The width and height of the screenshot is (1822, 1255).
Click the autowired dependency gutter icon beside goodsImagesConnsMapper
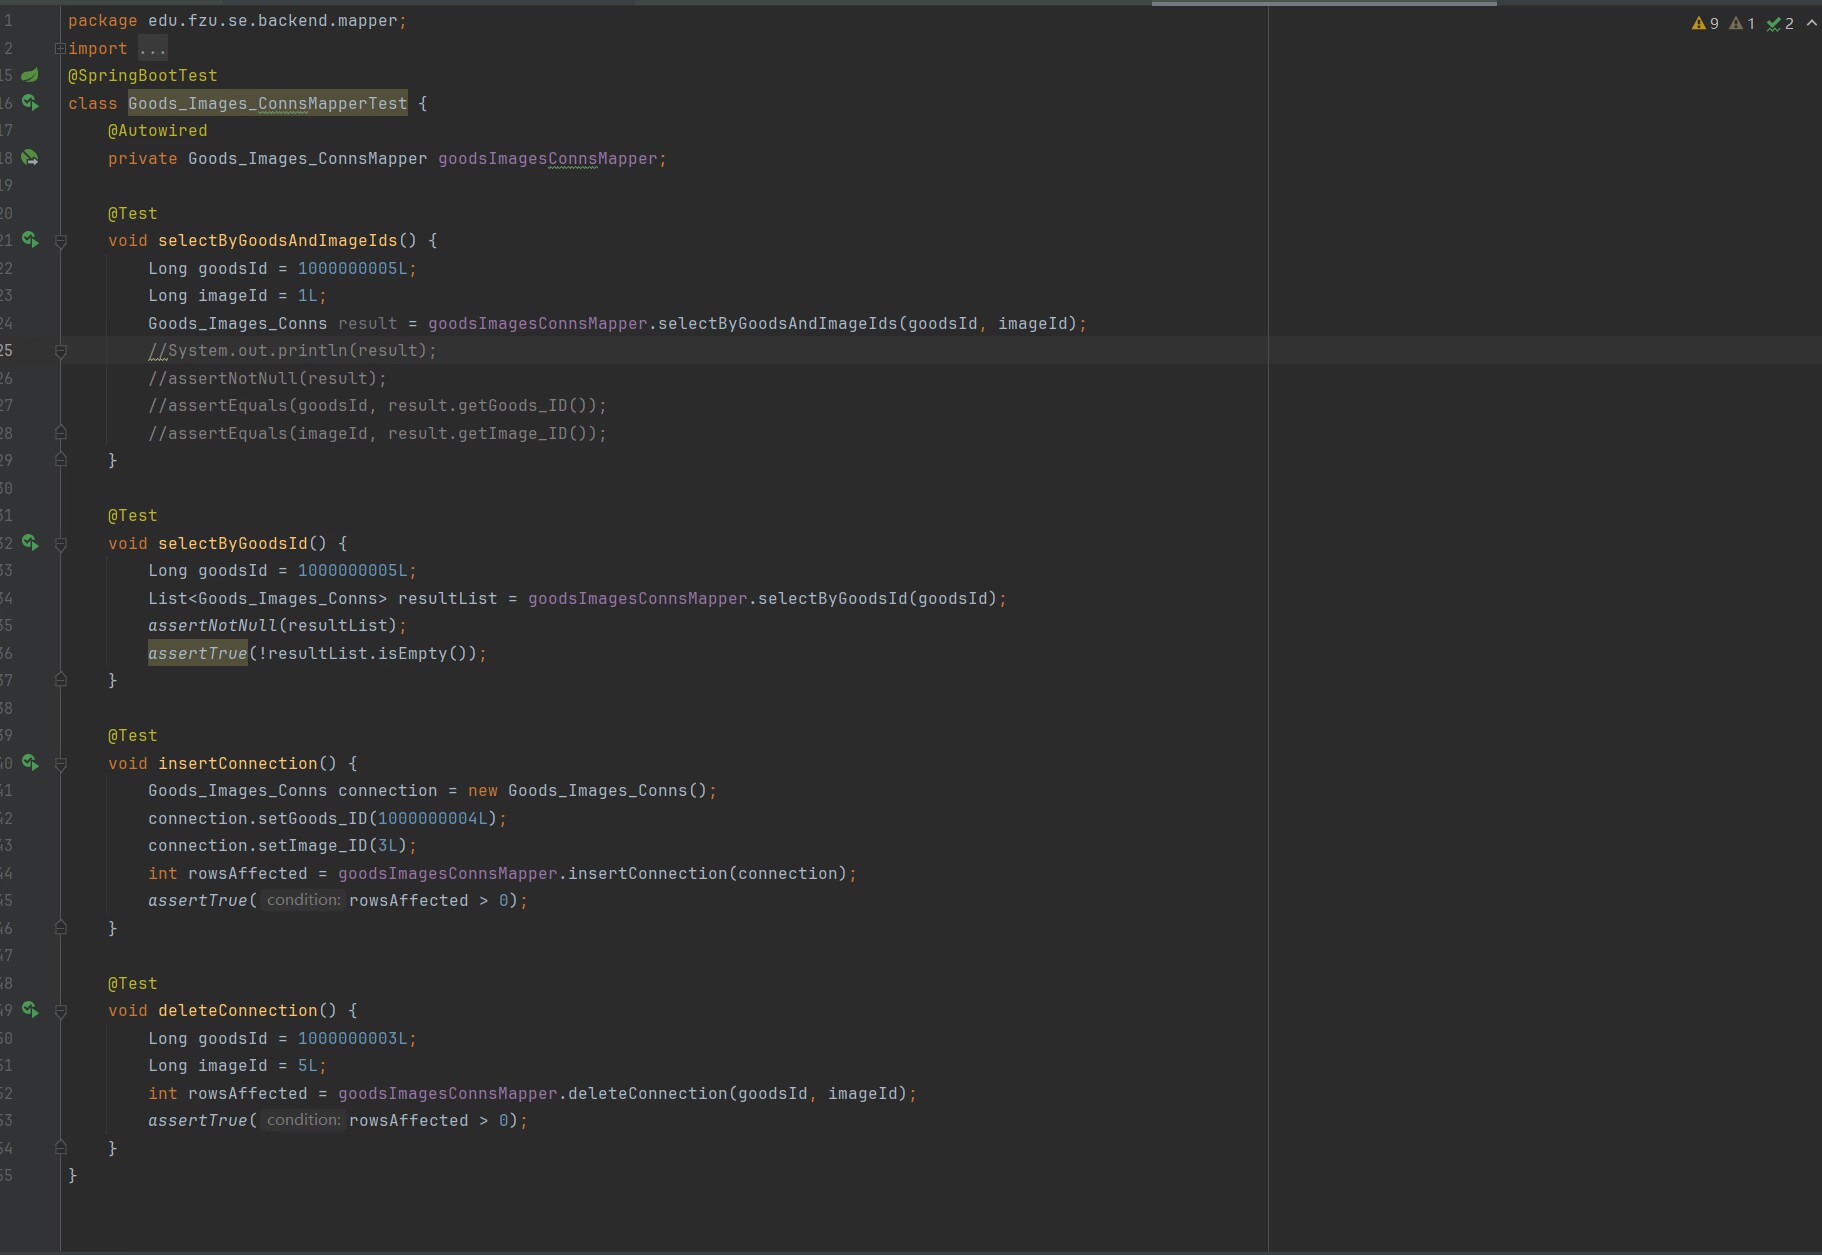[x=30, y=158]
